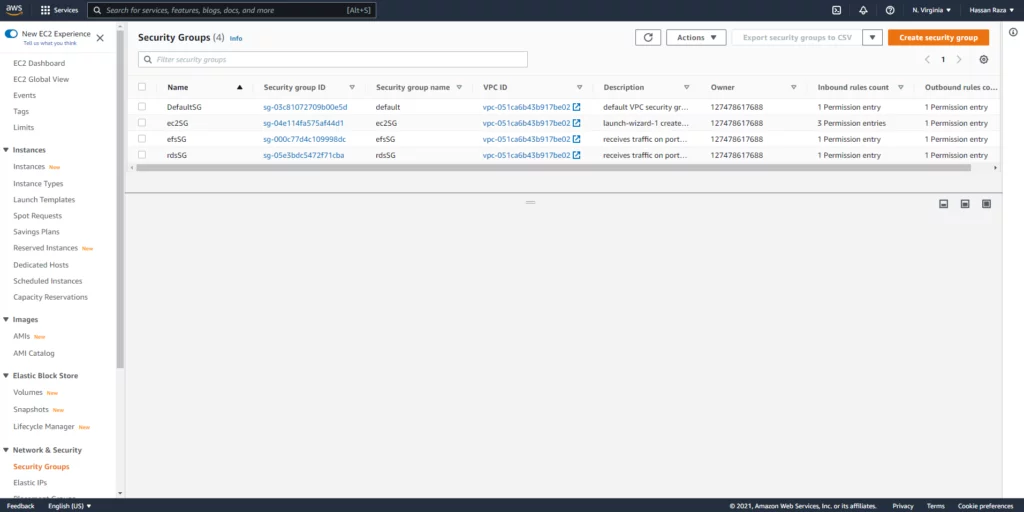Go to Instances in the sidebar

pos(29,167)
